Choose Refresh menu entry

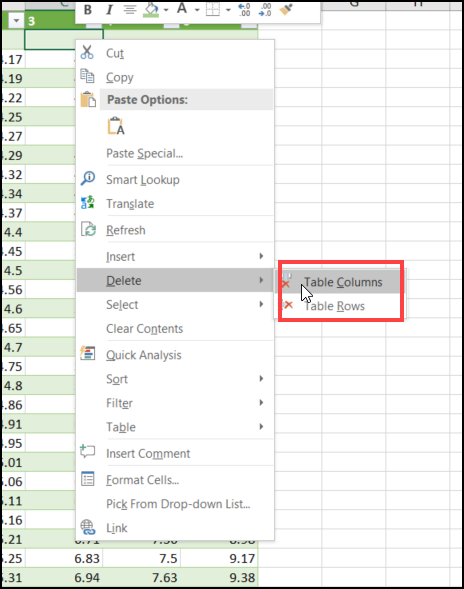pos(125,230)
